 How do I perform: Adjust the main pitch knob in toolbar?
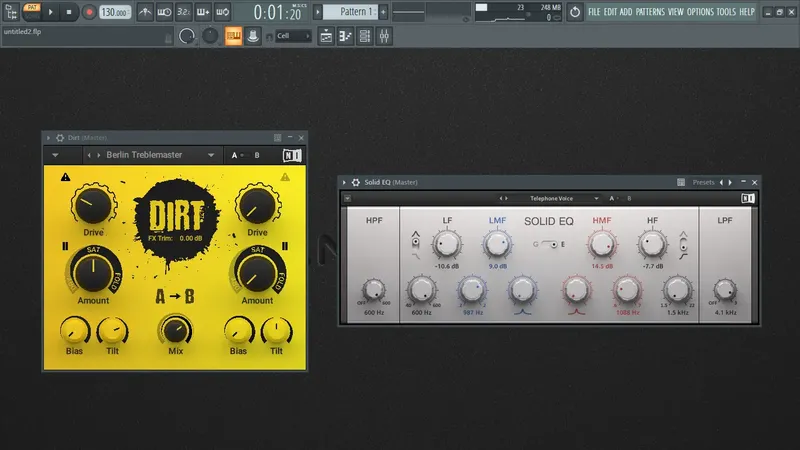pos(210,36)
